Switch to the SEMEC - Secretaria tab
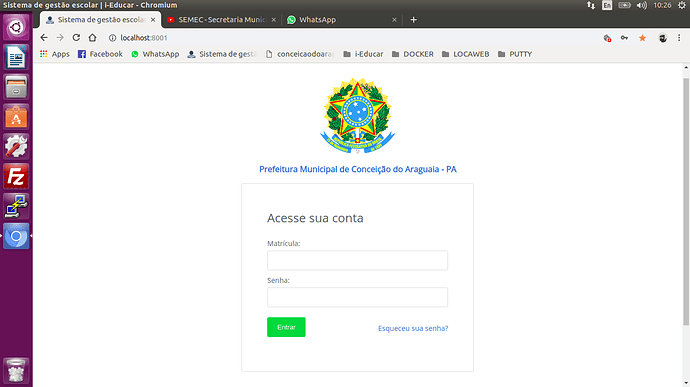Screen dimensions: 690x387 click(x=221, y=20)
